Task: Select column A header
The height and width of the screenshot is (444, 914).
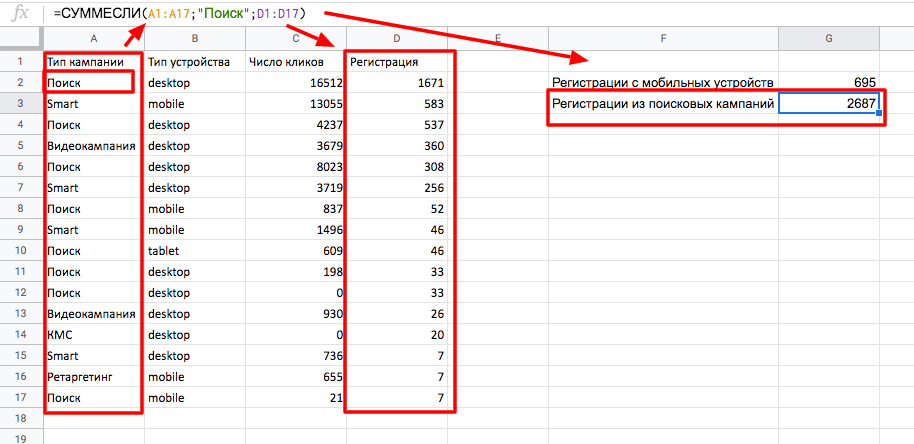Action: point(93,40)
